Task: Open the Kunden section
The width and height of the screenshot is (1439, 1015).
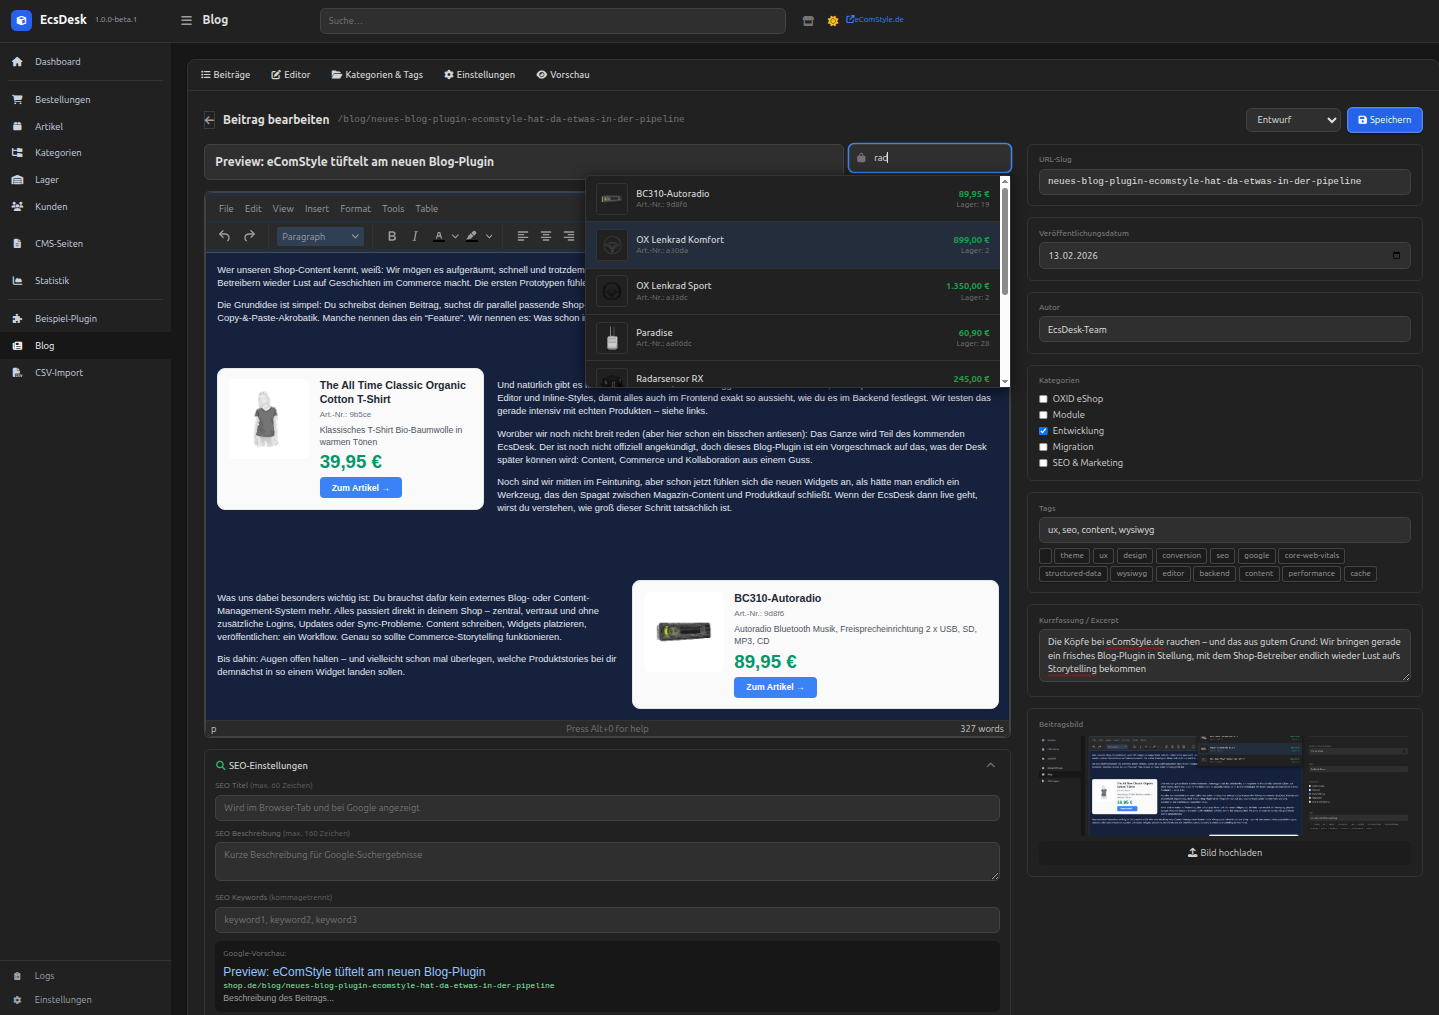Action: click(x=51, y=206)
